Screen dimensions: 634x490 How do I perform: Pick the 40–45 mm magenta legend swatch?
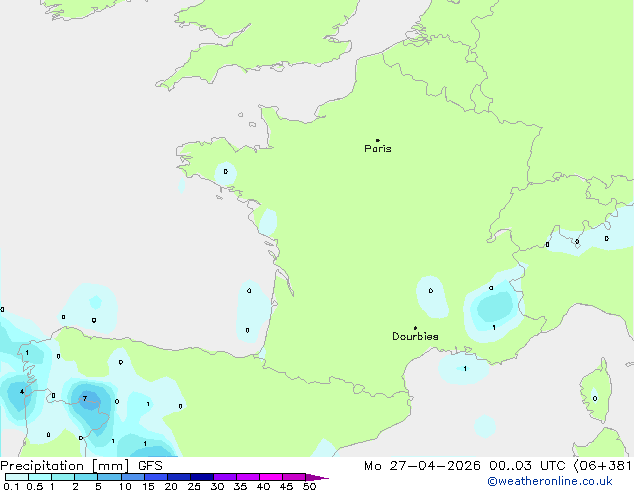click(x=271, y=477)
